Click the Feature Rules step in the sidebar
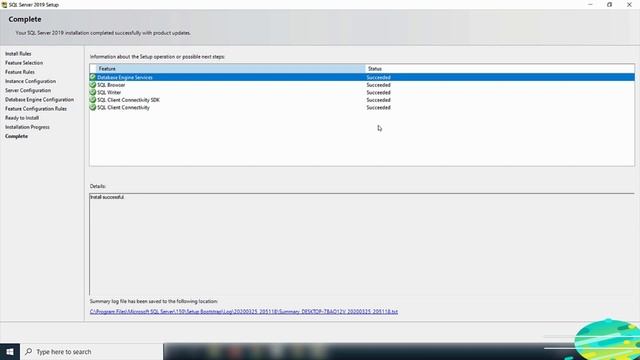This screenshot has width=640, height=360. [x=20, y=72]
